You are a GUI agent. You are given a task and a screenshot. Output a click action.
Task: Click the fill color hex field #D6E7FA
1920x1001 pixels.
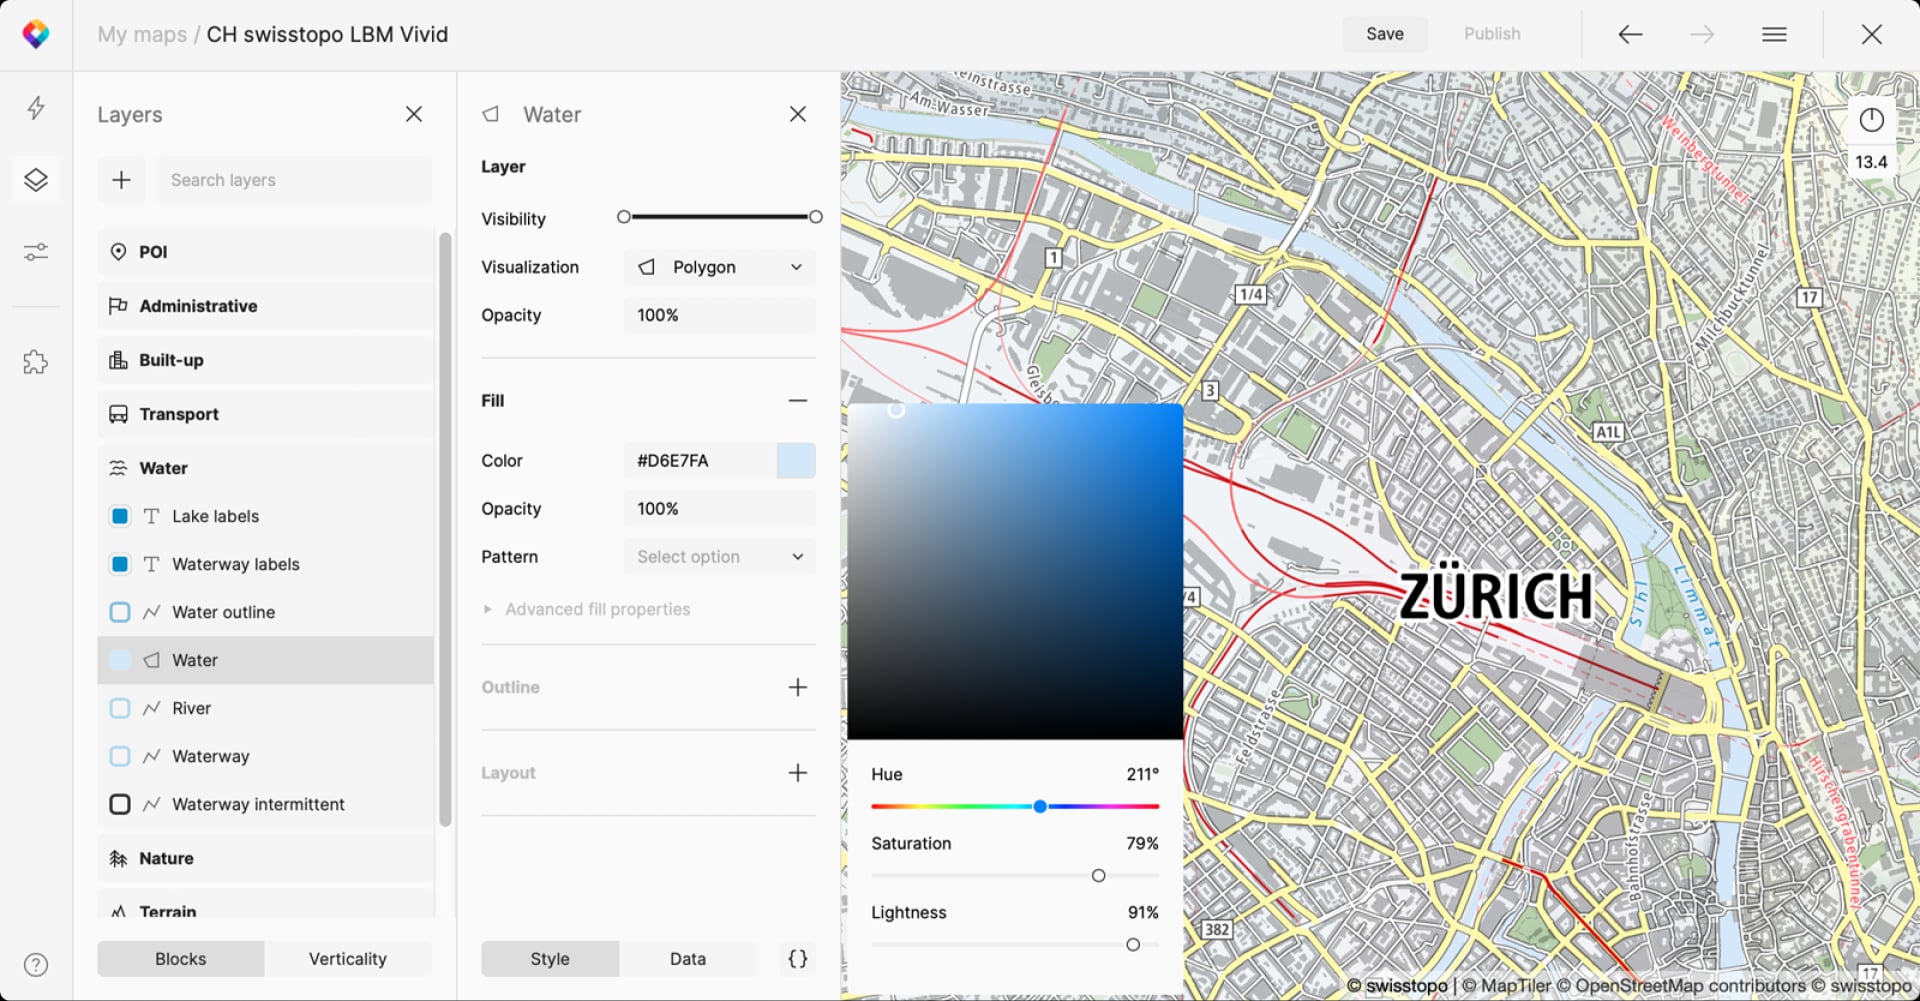(x=700, y=461)
